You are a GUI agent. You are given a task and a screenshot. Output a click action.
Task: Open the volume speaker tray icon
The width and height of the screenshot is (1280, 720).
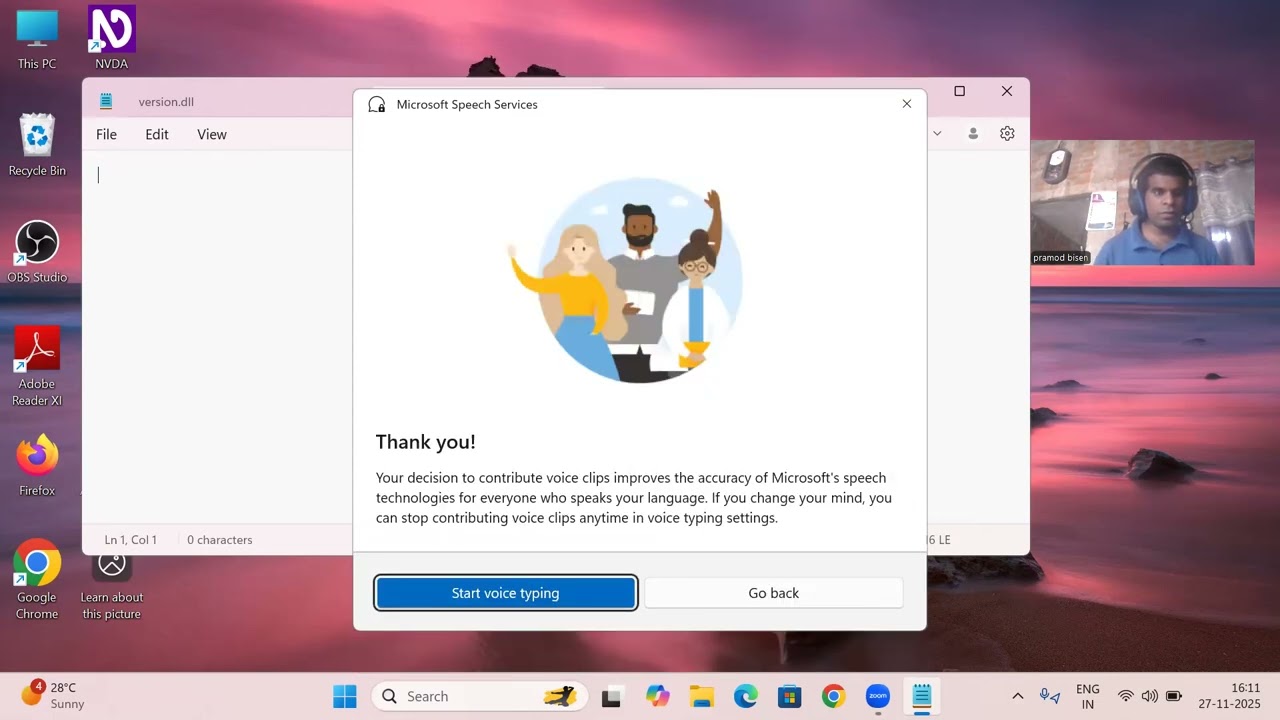pyautogui.click(x=1150, y=696)
